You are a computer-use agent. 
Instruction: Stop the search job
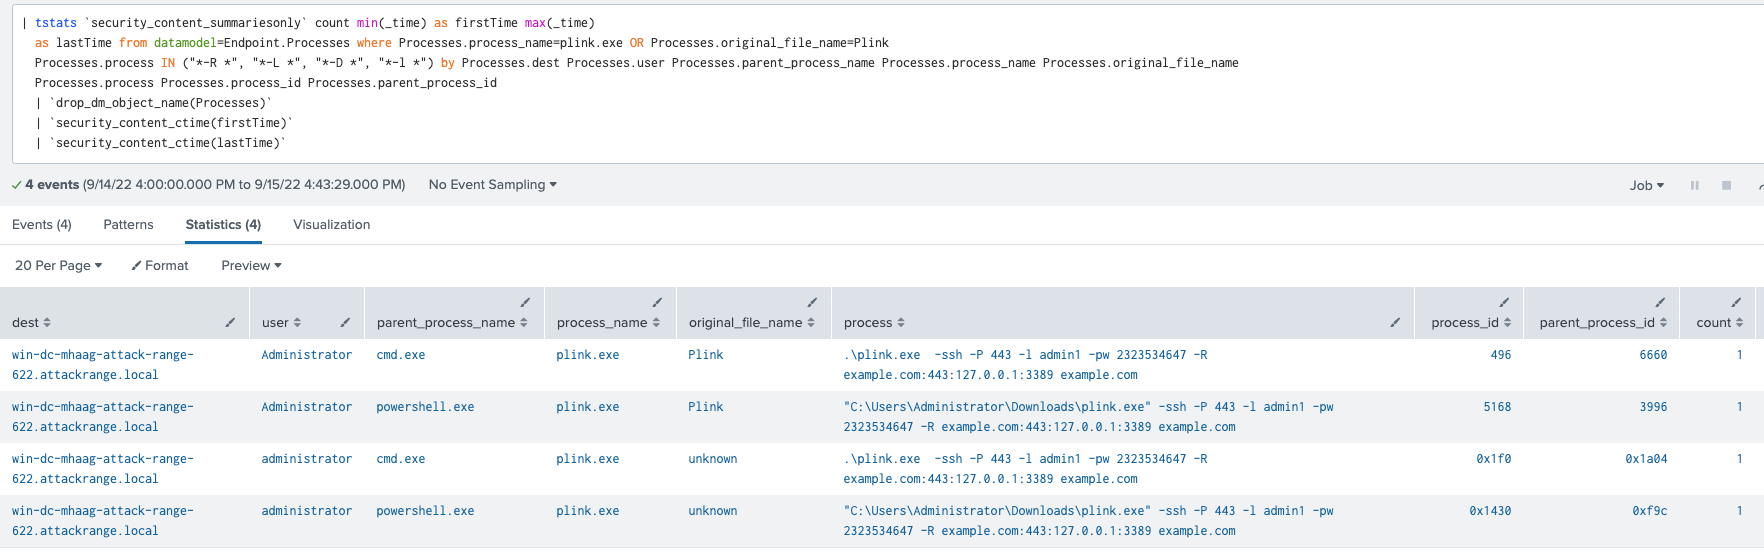click(x=1726, y=185)
